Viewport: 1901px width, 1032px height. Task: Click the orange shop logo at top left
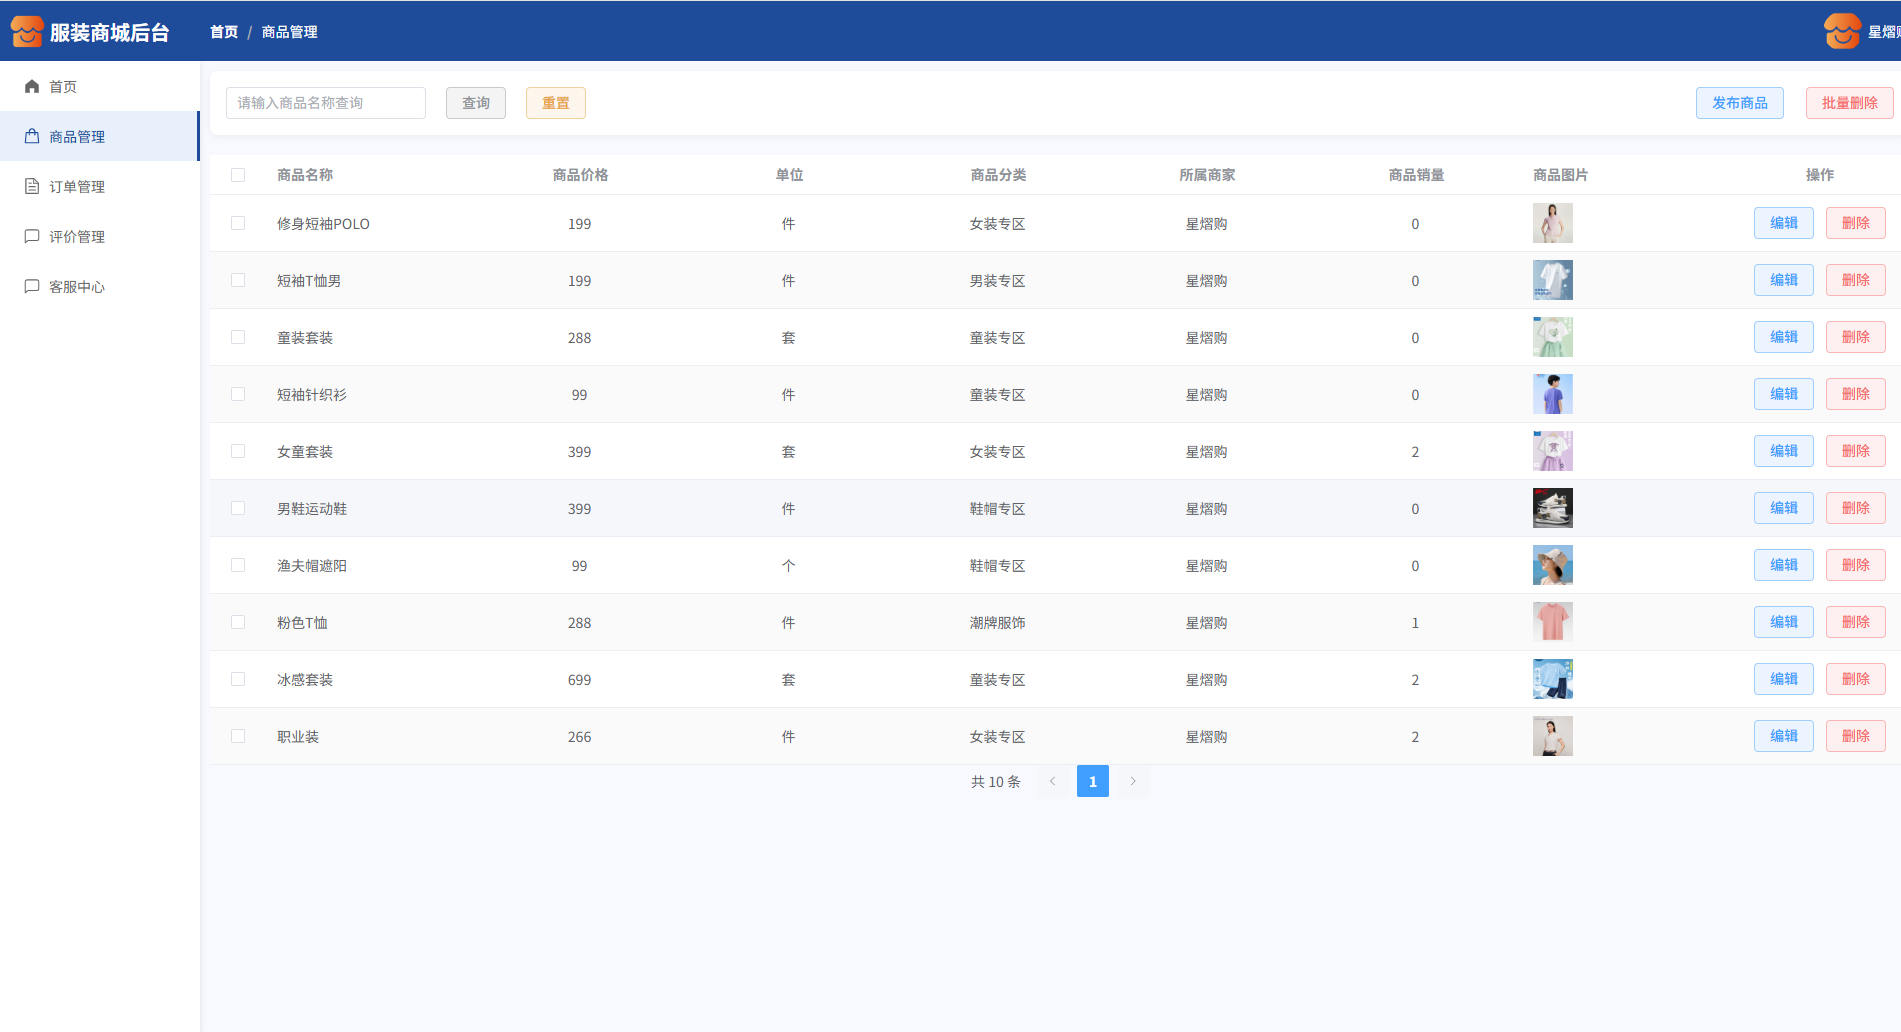pyautogui.click(x=27, y=32)
